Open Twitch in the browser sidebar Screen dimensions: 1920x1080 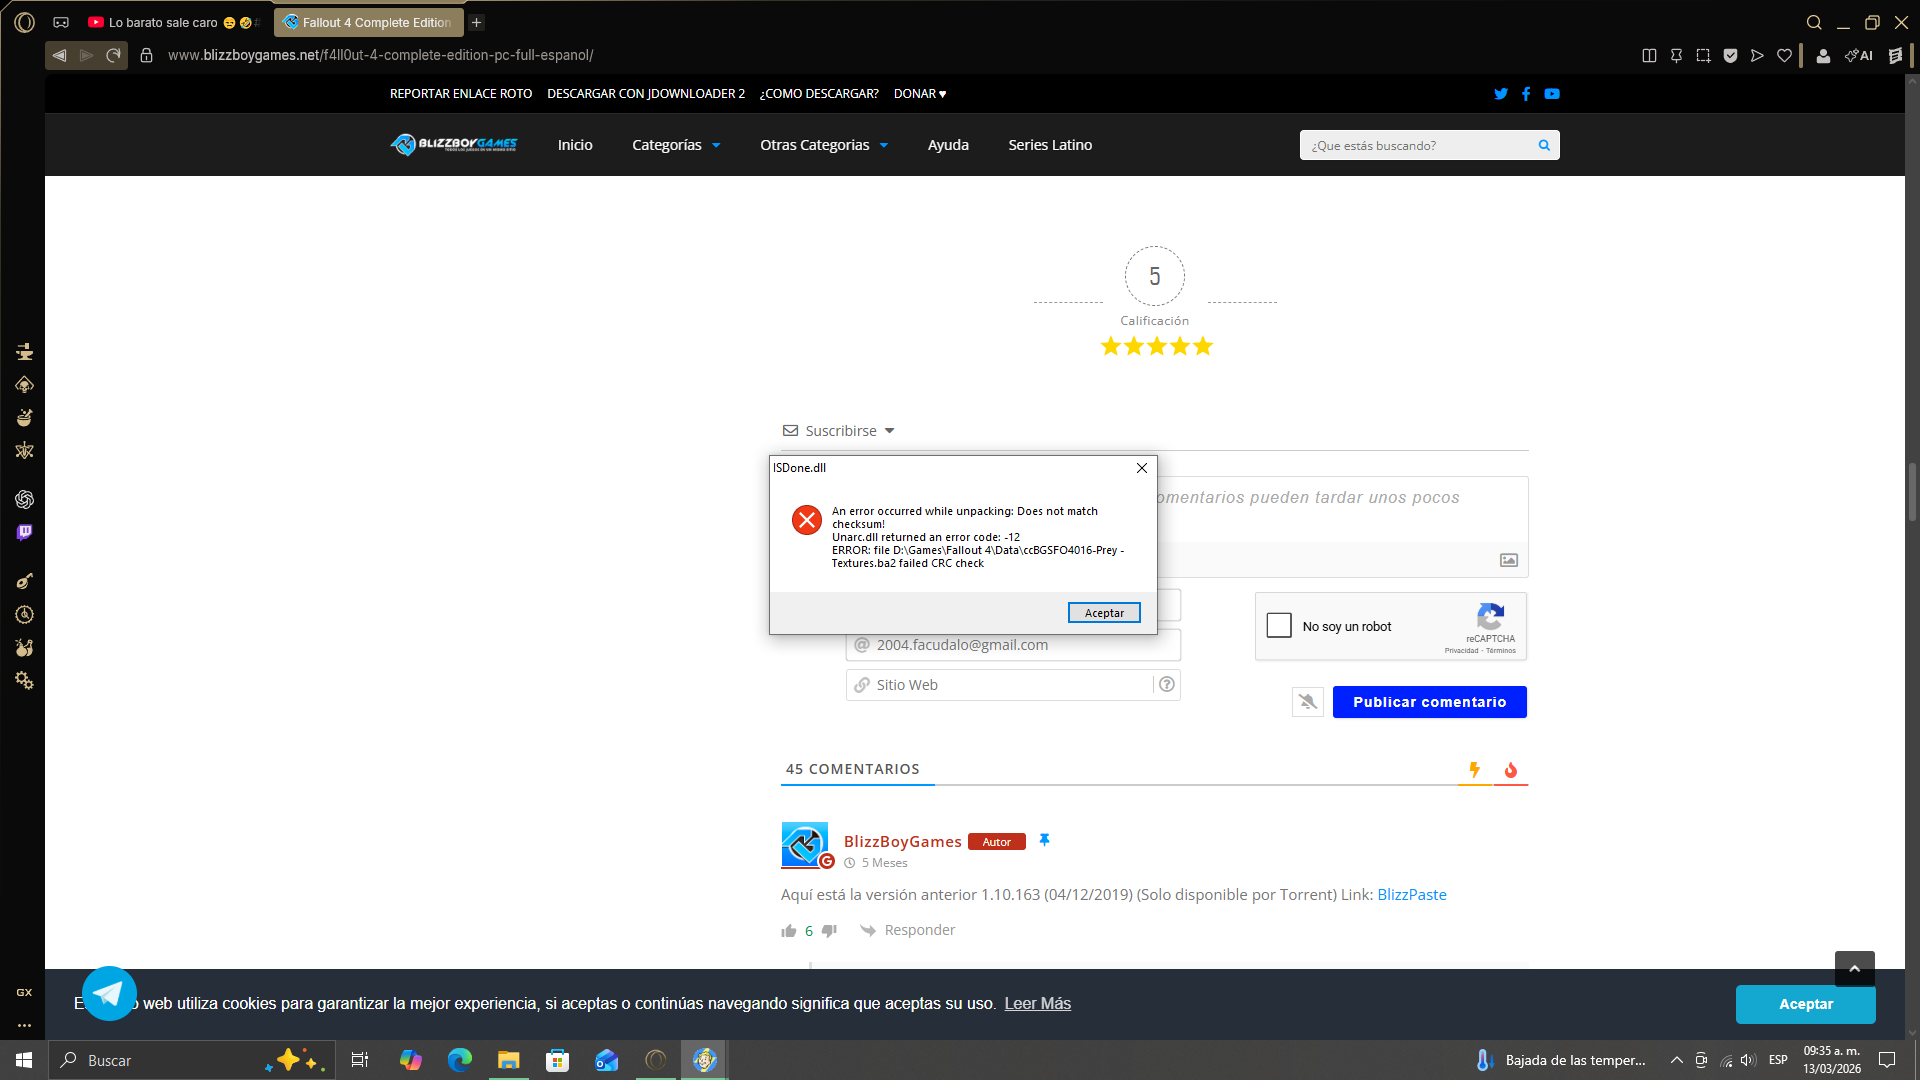pos(24,533)
